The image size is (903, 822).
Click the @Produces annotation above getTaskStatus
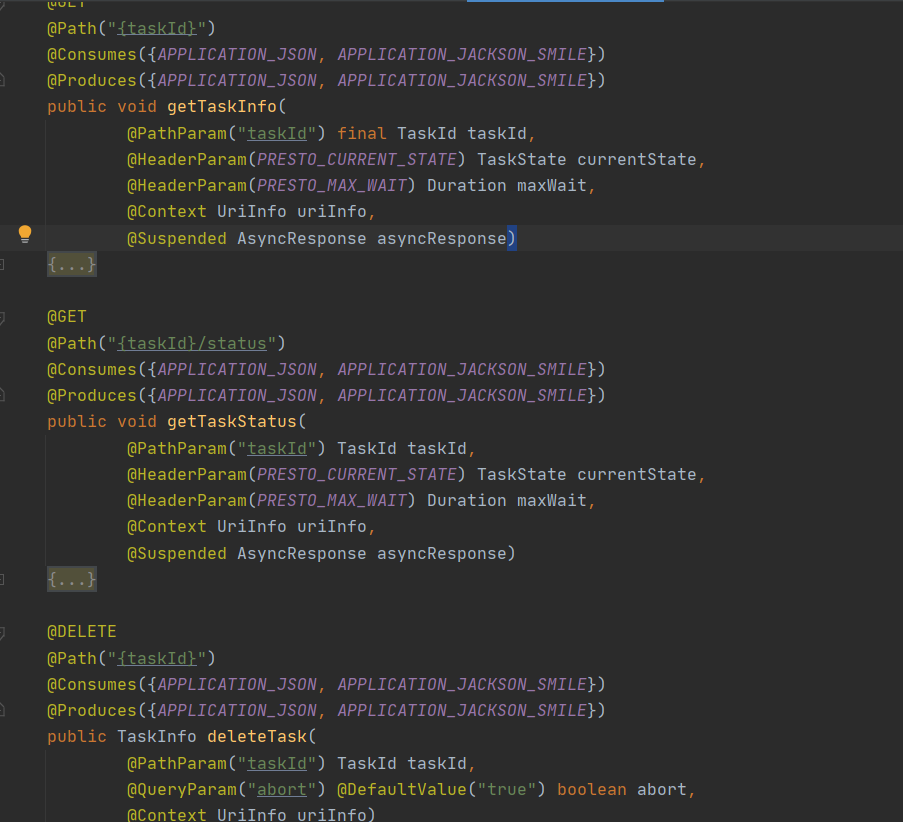(x=92, y=396)
